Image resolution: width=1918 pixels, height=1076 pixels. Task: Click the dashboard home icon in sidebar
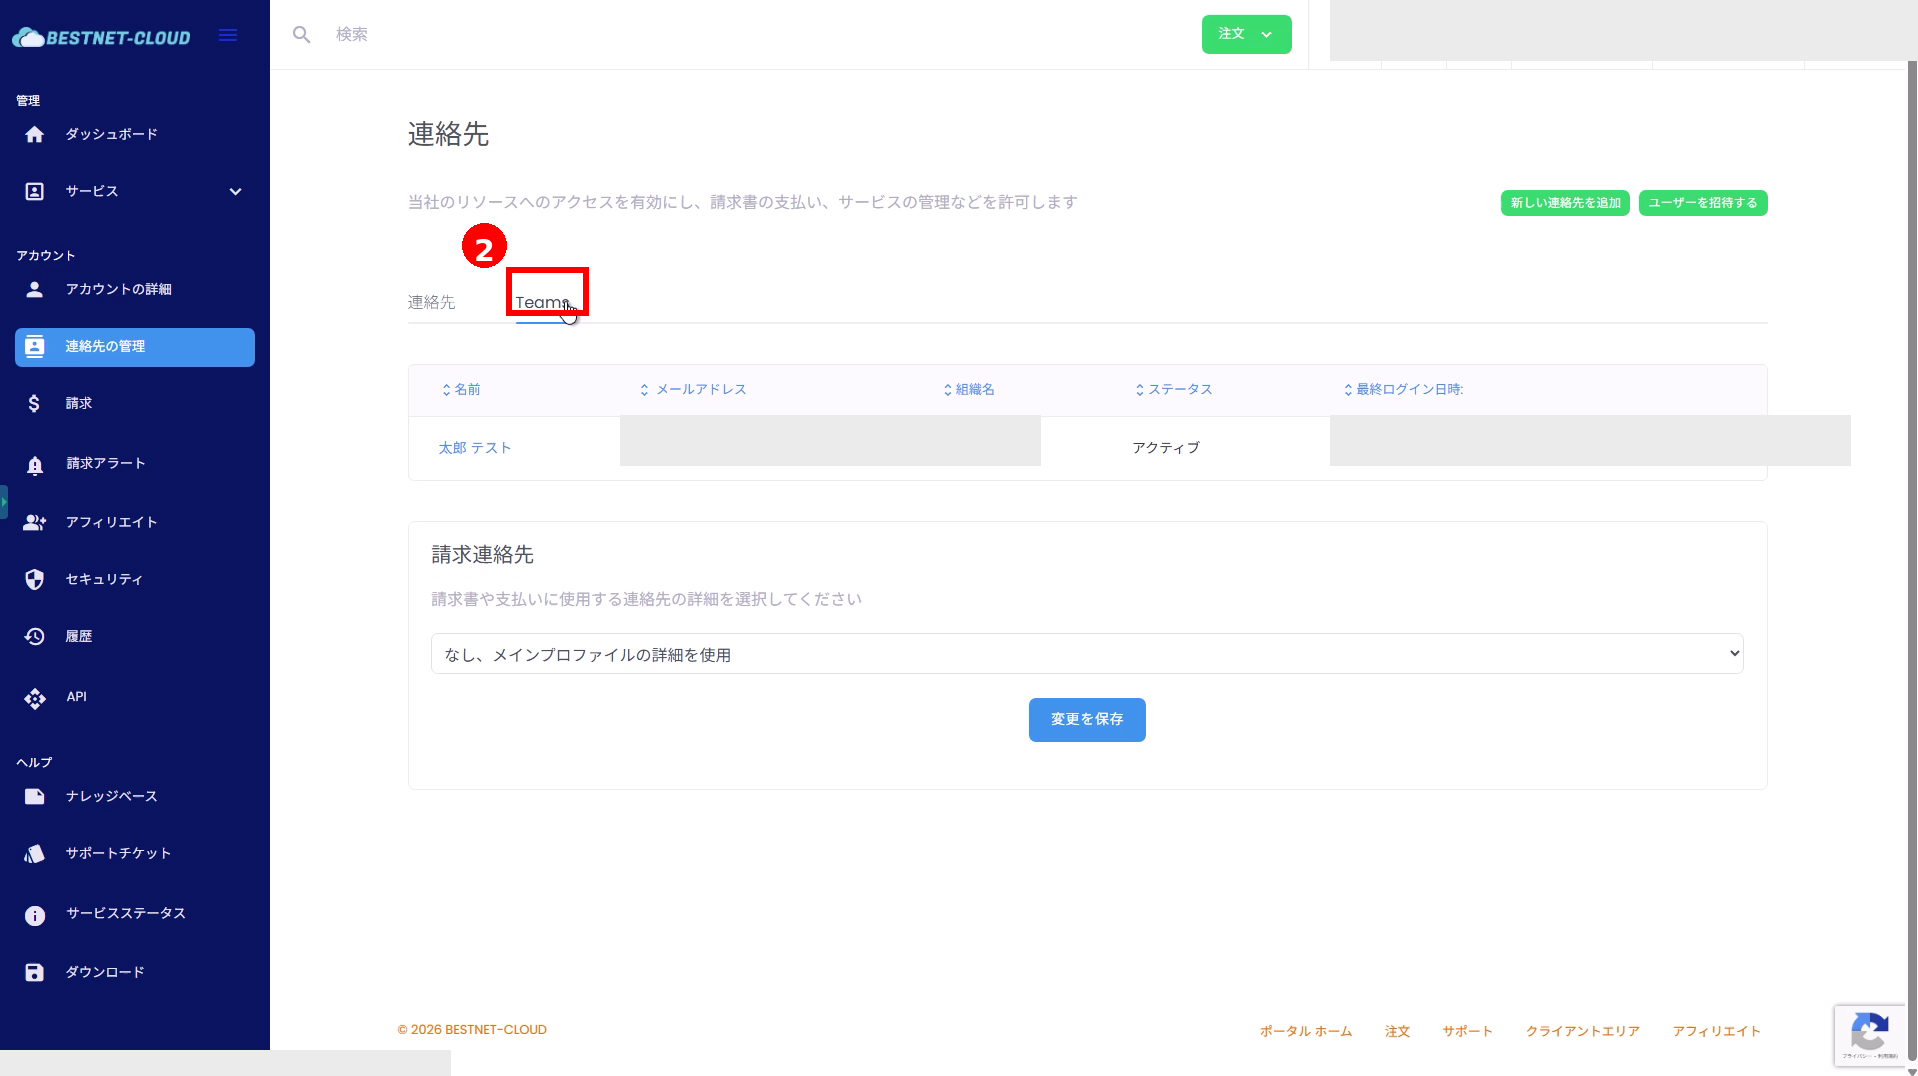coord(35,134)
